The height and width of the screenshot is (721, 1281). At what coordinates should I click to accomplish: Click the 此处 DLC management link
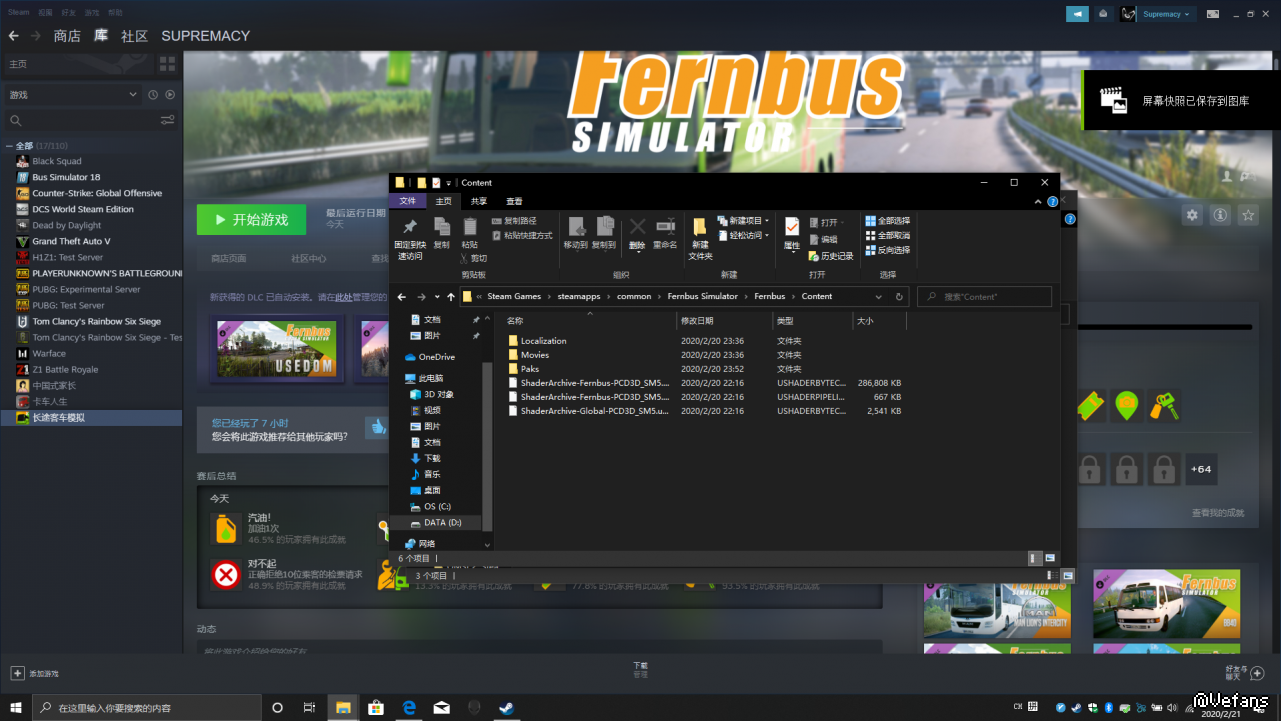343,297
